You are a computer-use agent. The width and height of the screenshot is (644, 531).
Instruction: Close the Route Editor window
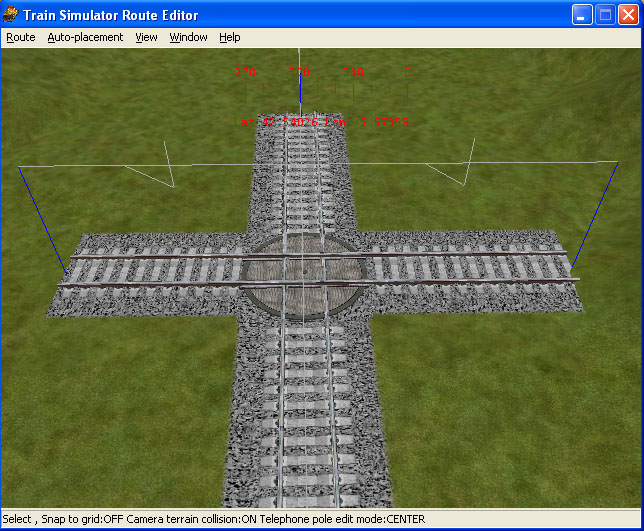(629, 15)
